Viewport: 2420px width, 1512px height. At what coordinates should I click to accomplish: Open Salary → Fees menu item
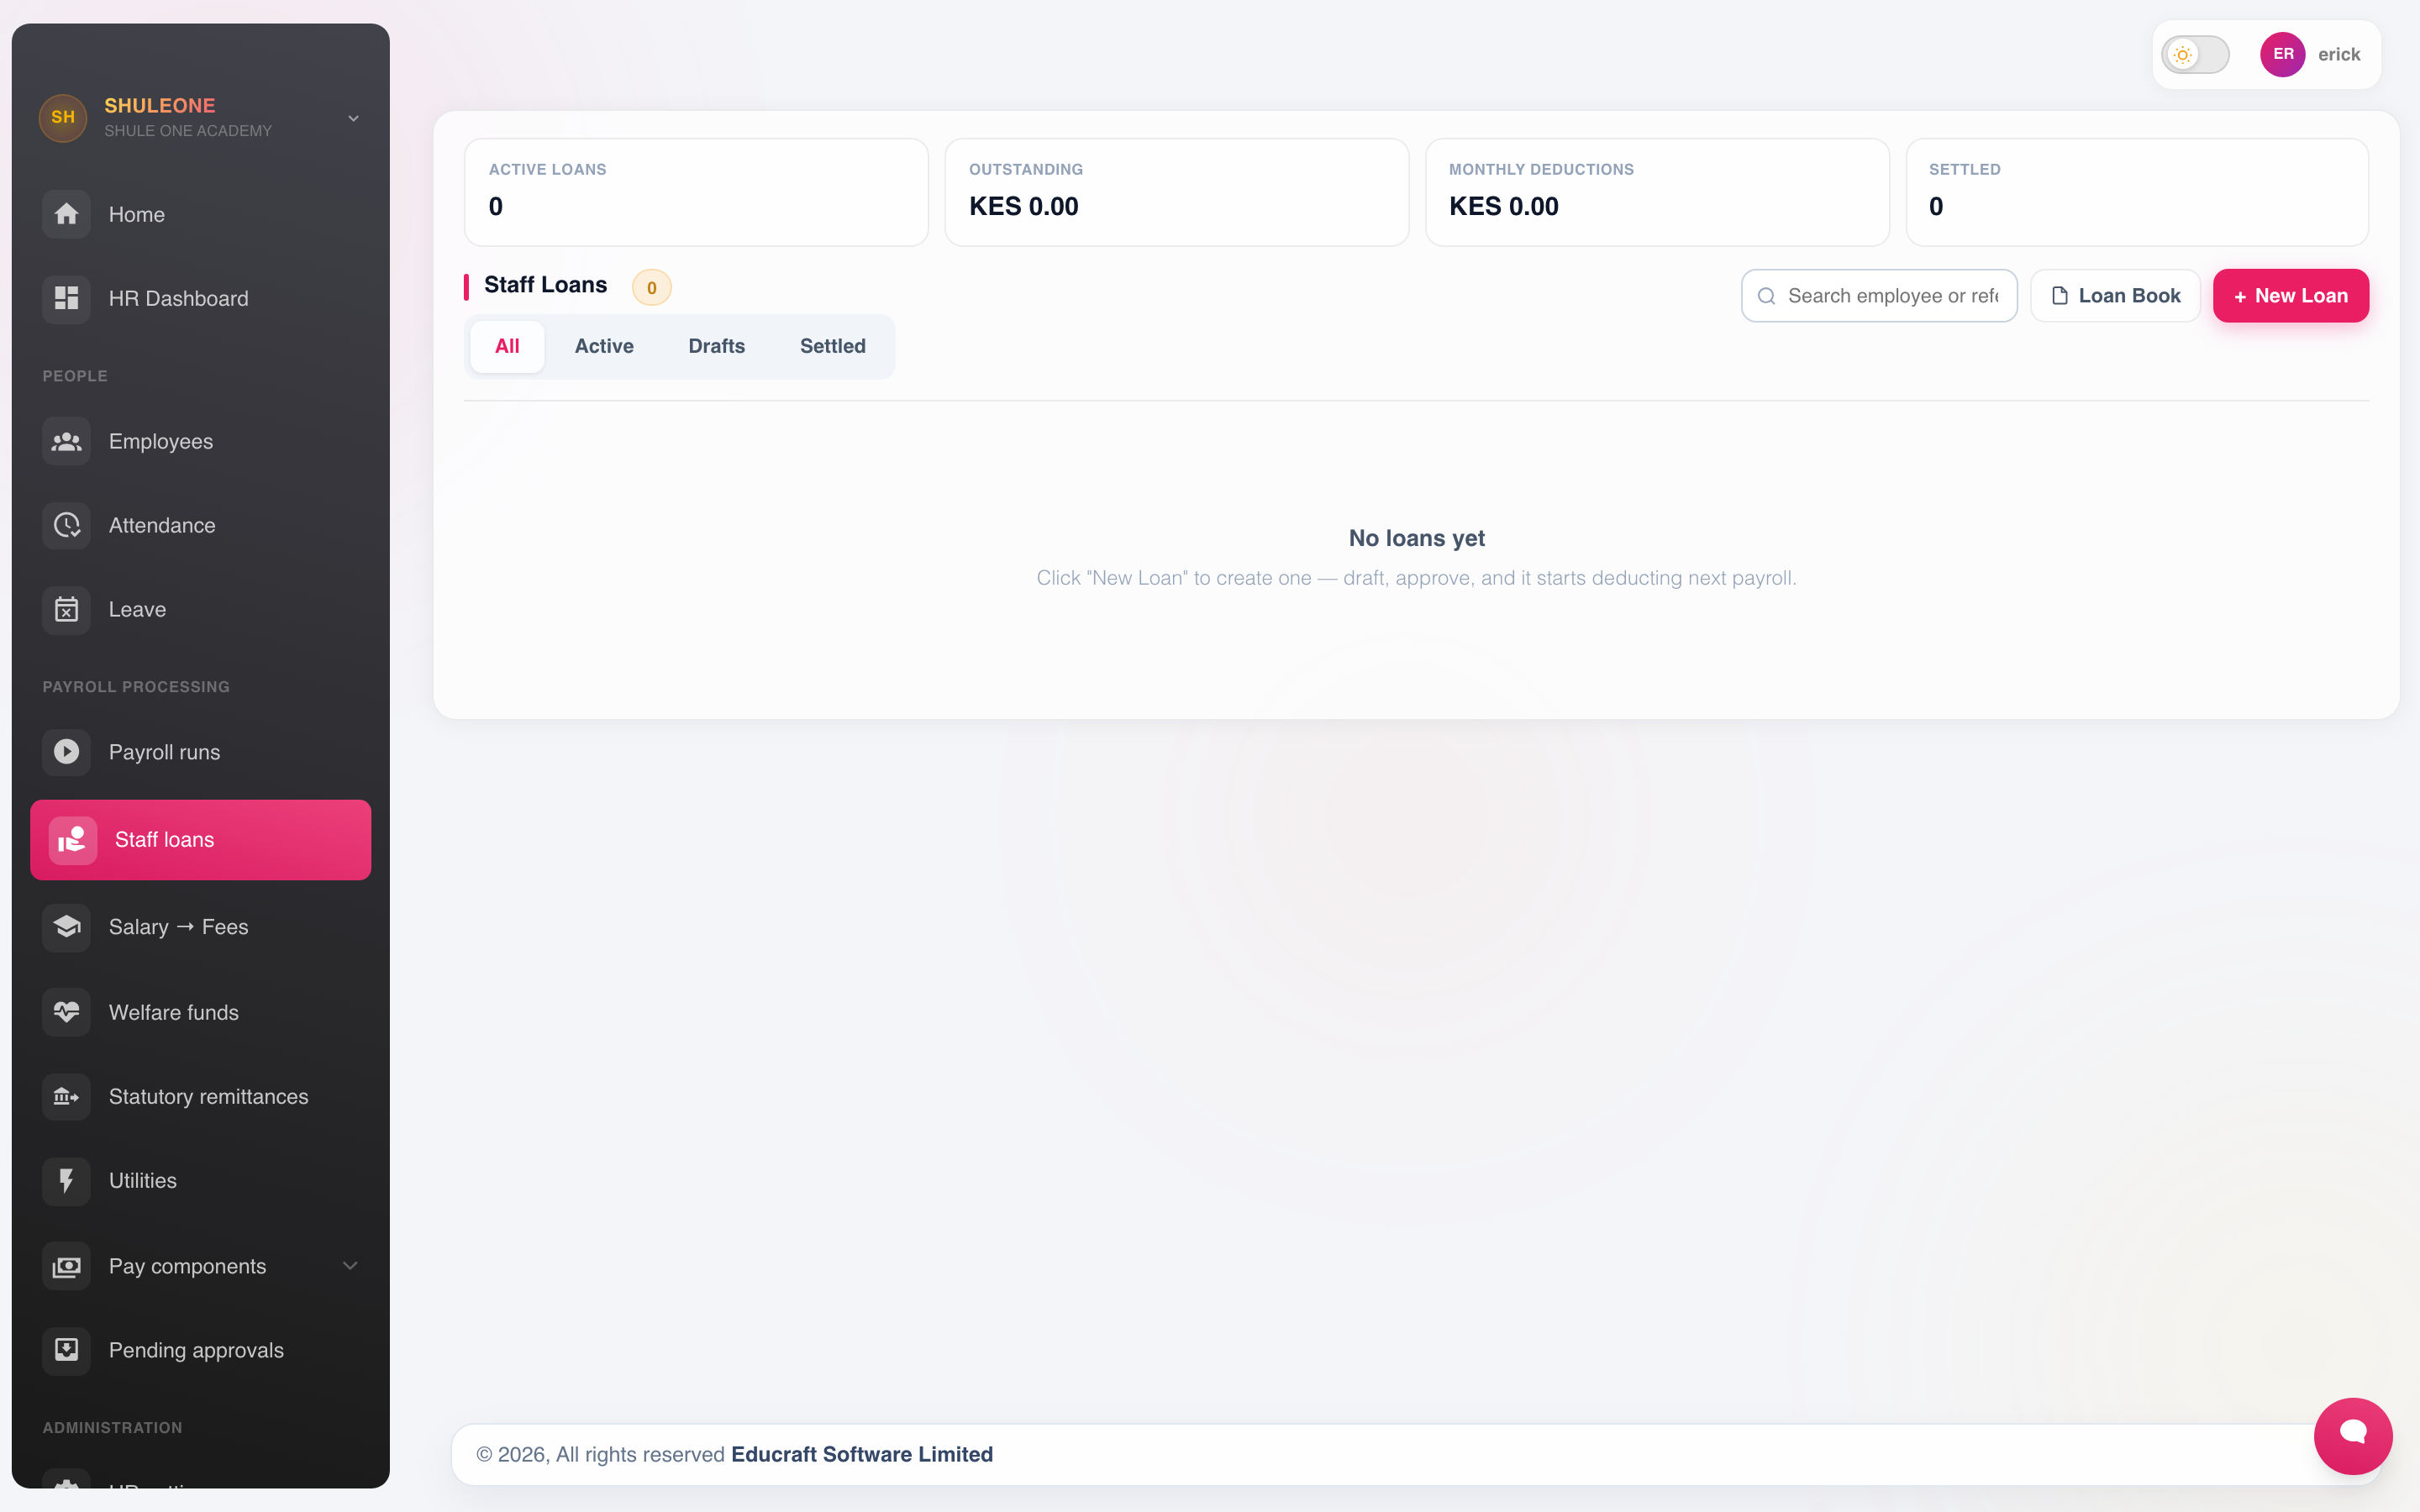(201, 927)
